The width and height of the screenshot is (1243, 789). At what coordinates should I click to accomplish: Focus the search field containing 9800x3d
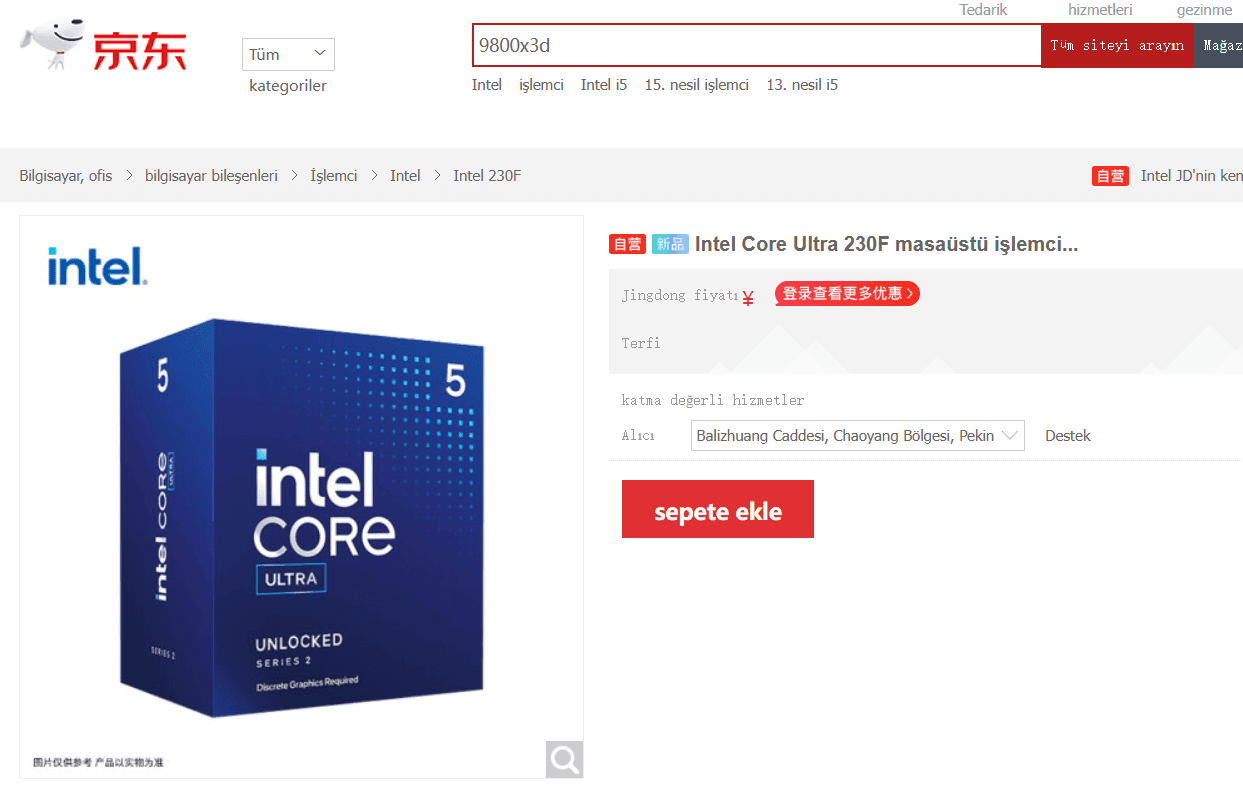pos(757,45)
